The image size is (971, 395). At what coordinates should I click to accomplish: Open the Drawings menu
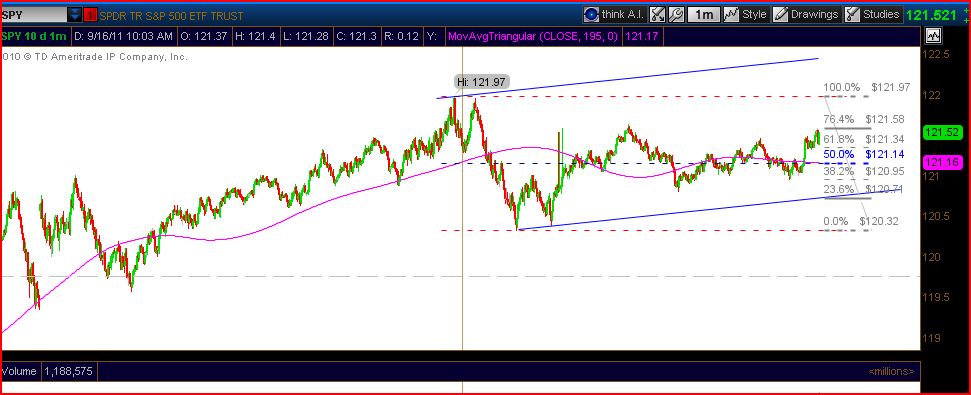(814, 14)
